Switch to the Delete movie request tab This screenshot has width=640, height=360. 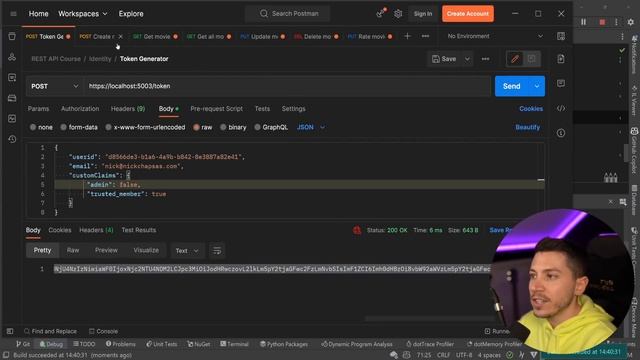316,36
